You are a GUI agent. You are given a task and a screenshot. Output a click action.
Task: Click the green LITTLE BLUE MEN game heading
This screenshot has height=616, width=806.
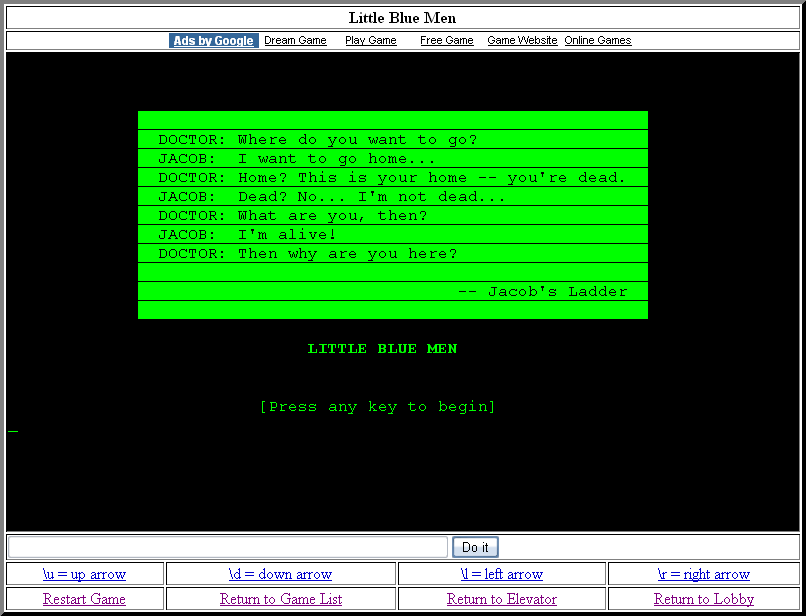382,349
